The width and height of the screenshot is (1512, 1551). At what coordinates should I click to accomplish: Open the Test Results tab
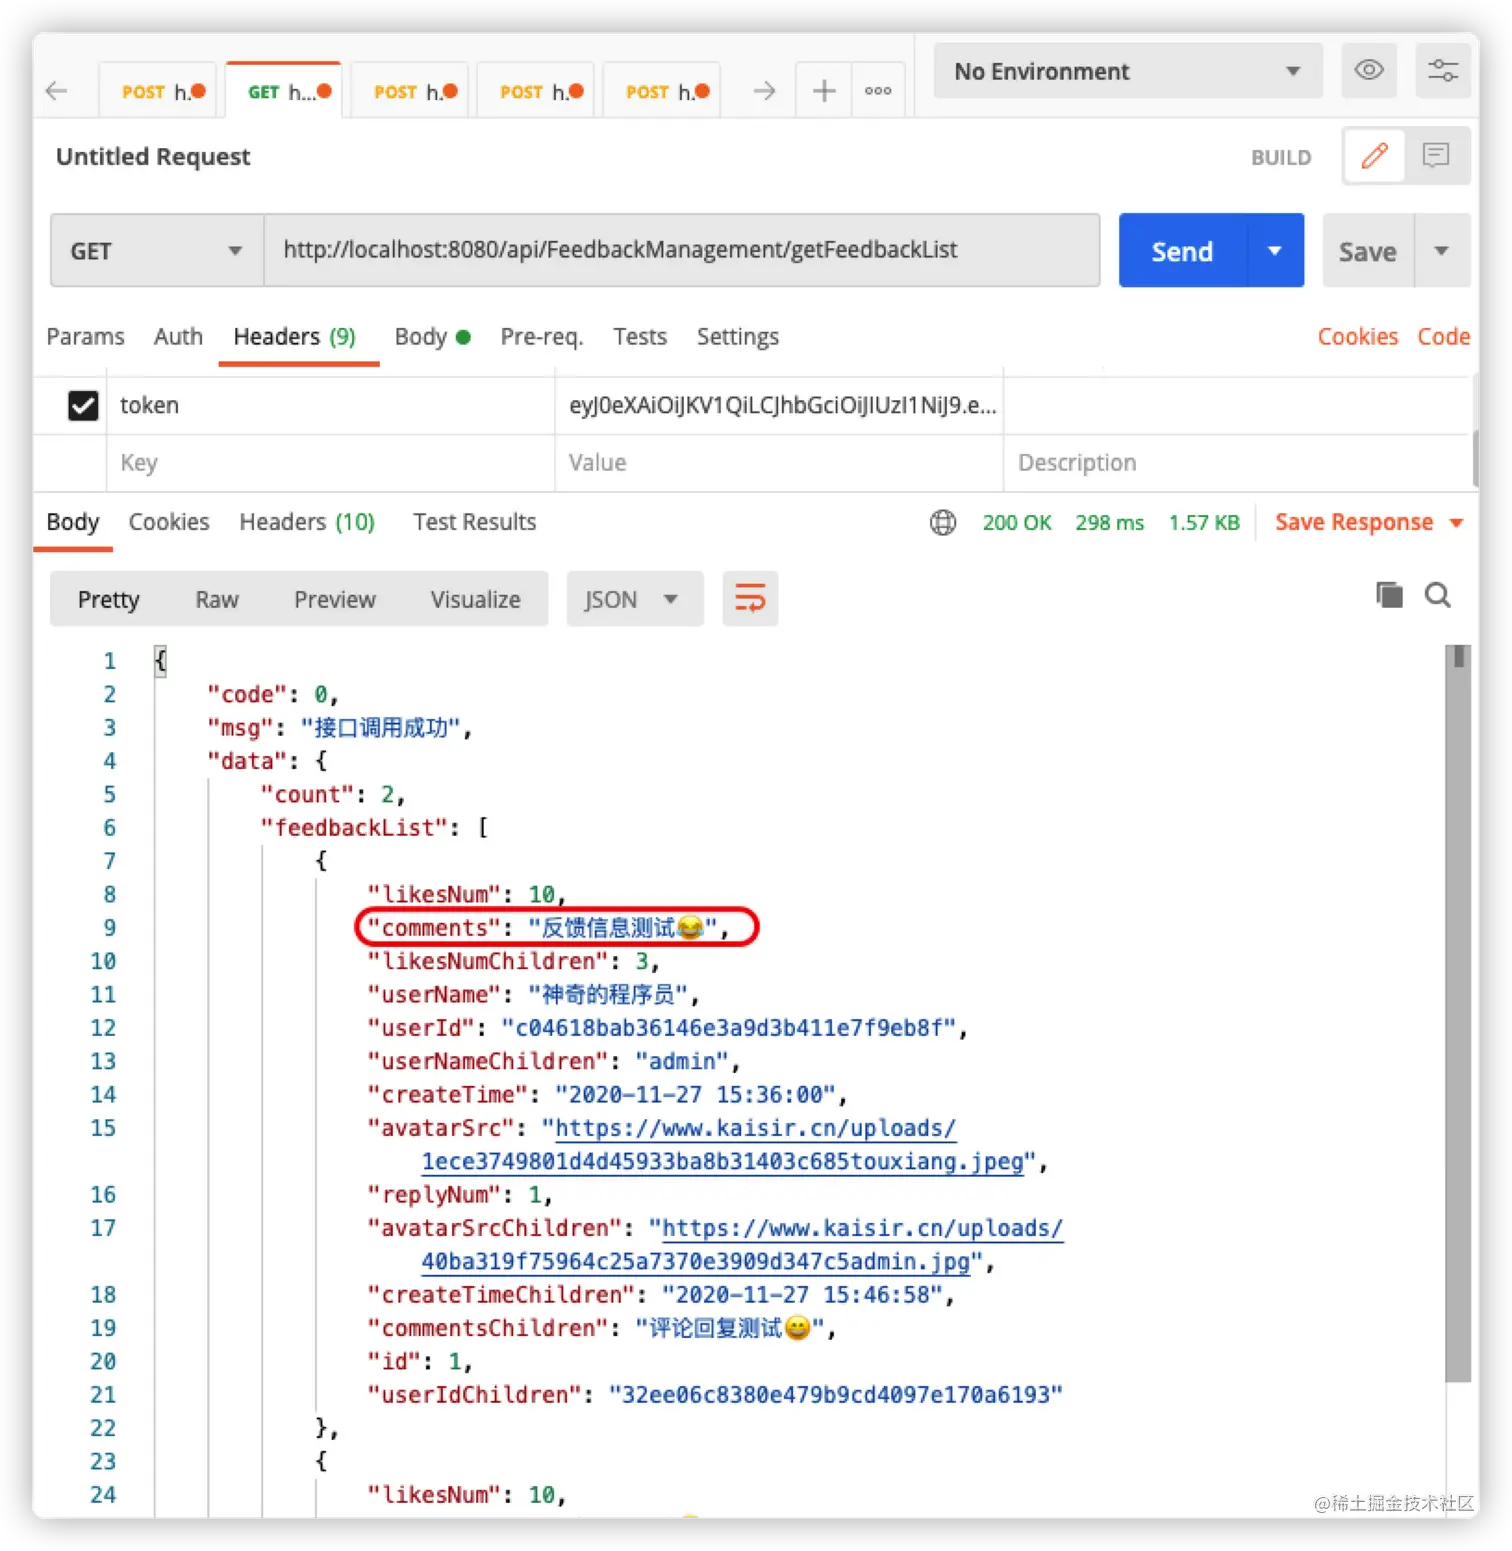(475, 522)
